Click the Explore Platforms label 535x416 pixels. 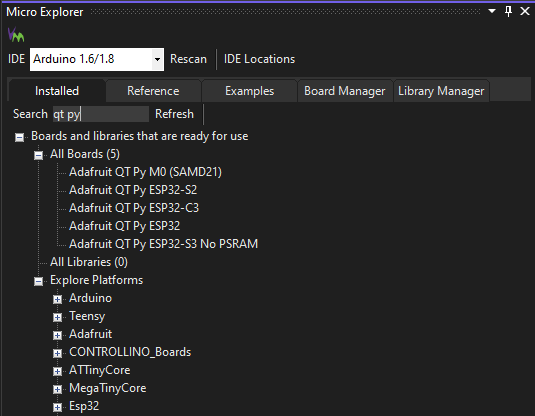pos(97,280)
